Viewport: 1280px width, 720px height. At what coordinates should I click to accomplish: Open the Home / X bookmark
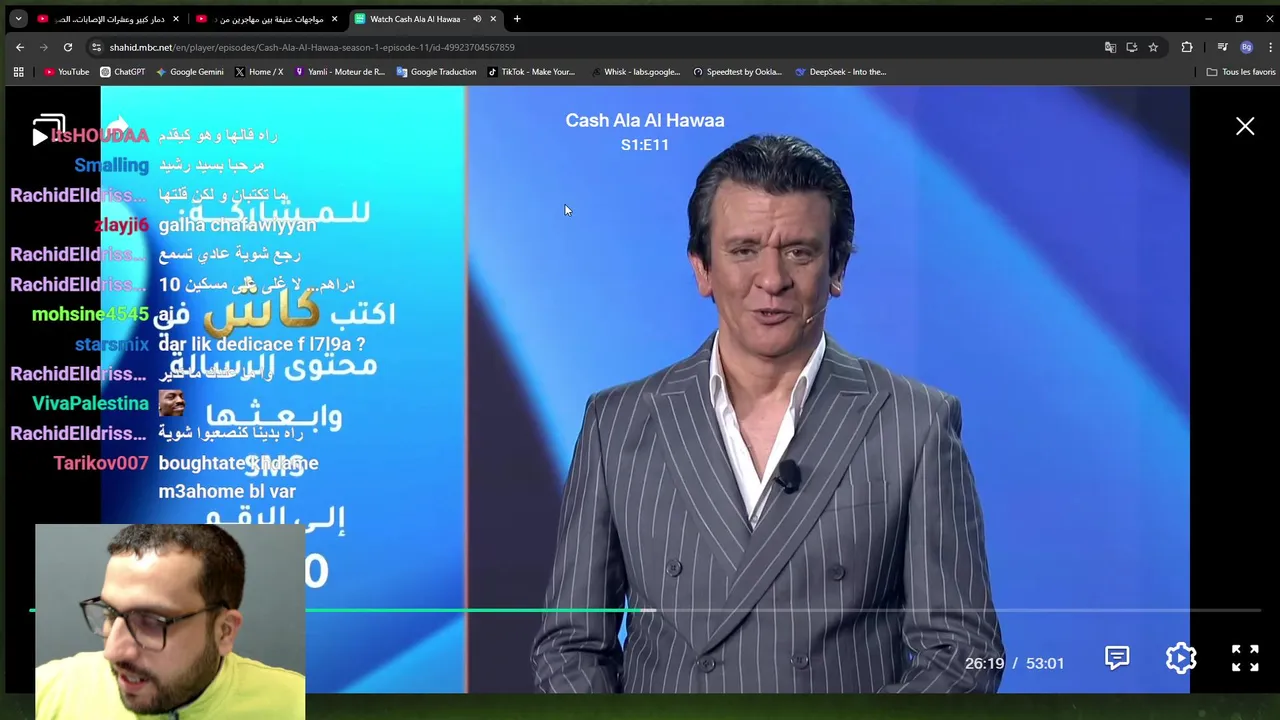point(258,72)
